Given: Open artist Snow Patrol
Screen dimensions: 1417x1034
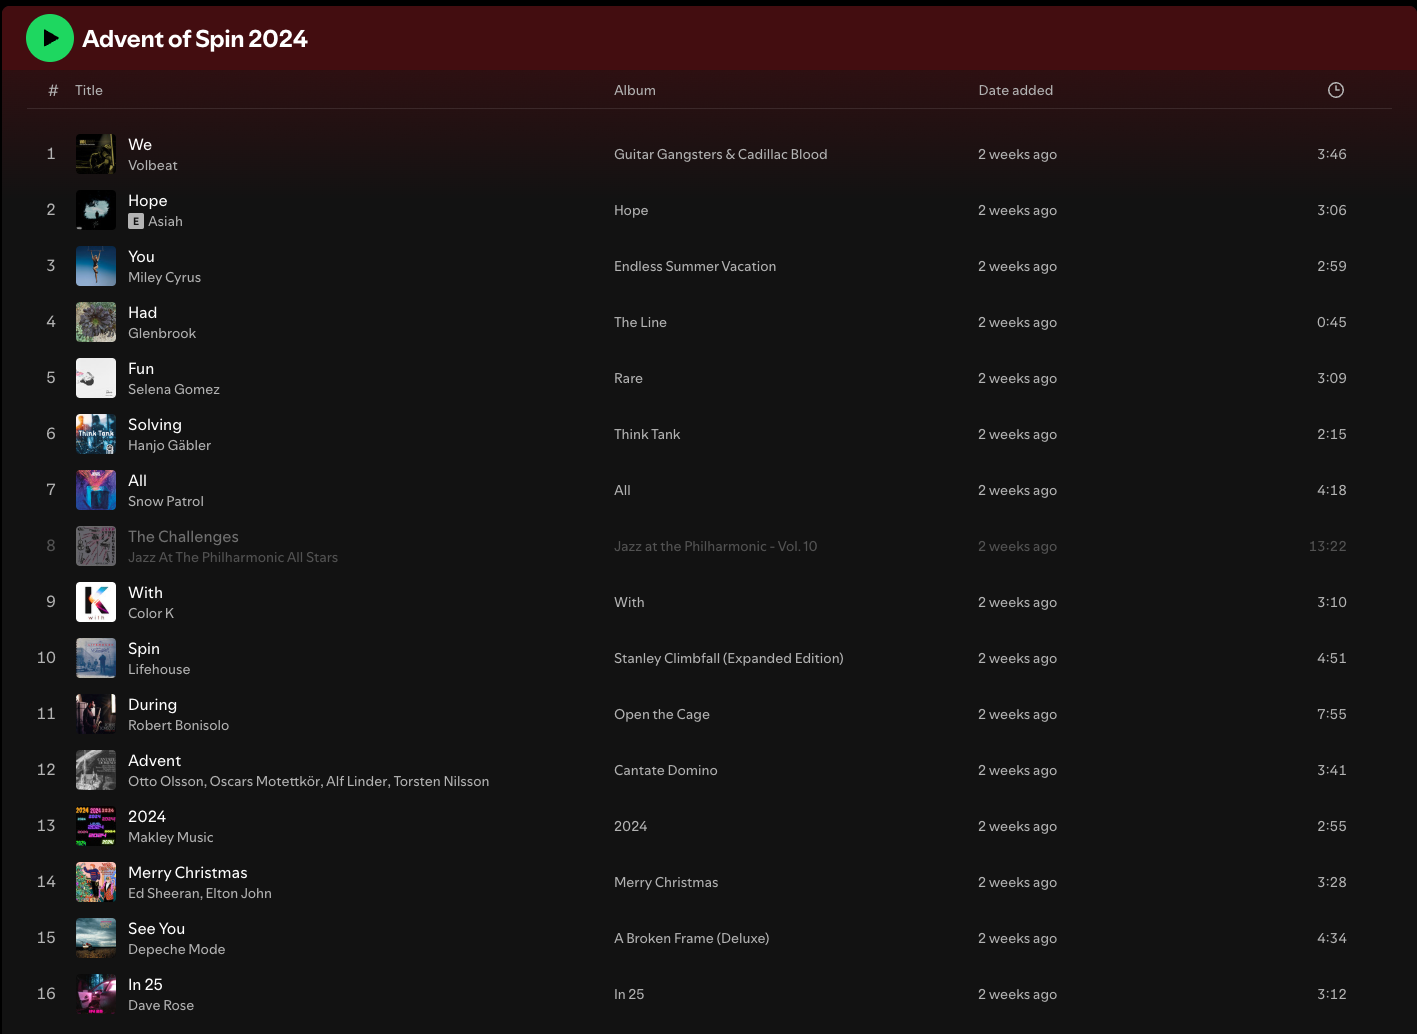Looking at the screenshot, I should [166, 502].
